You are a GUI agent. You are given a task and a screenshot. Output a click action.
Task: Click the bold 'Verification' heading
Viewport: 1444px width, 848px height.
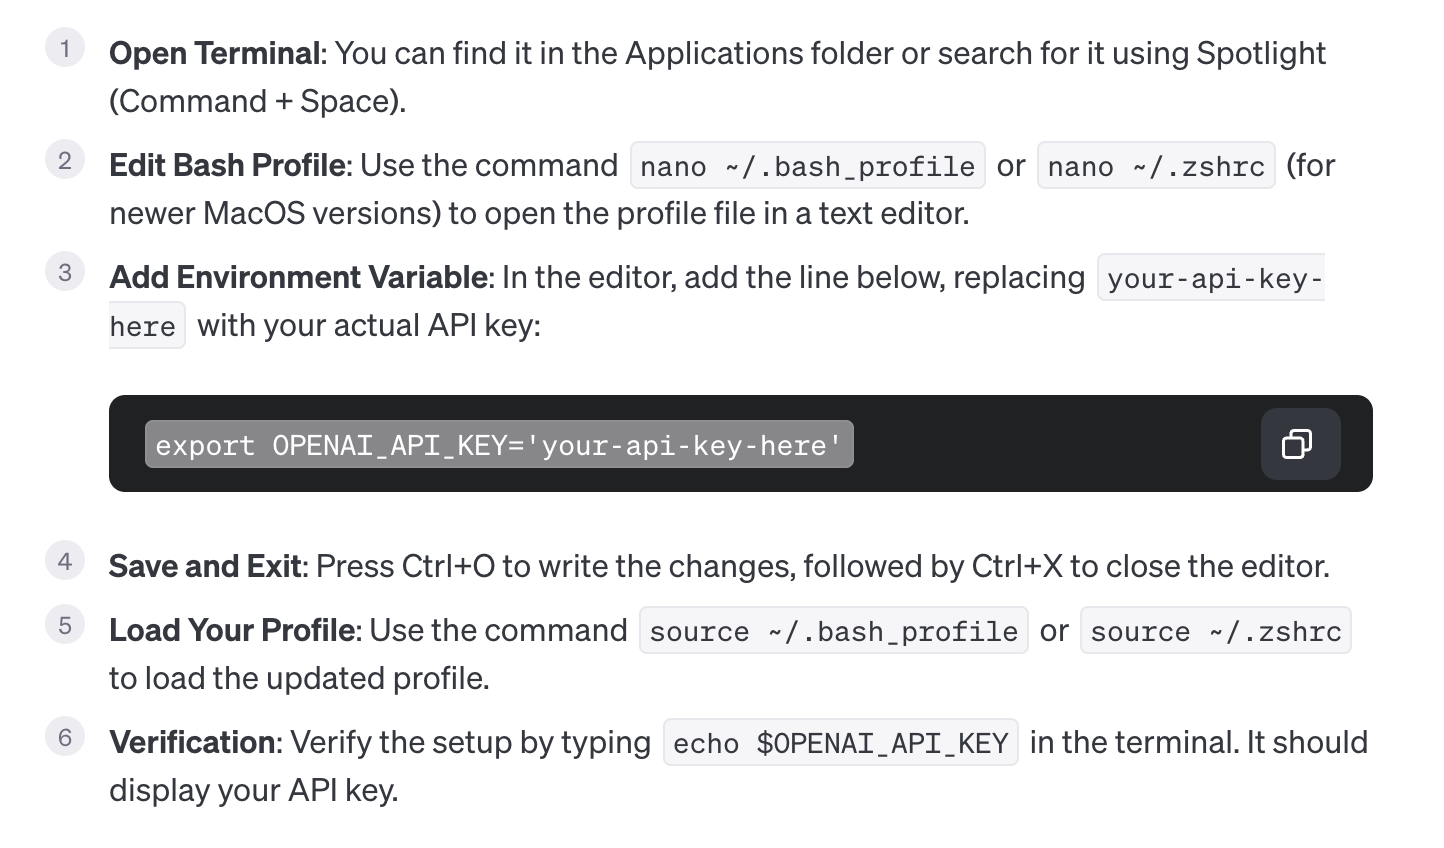(193, 742)
